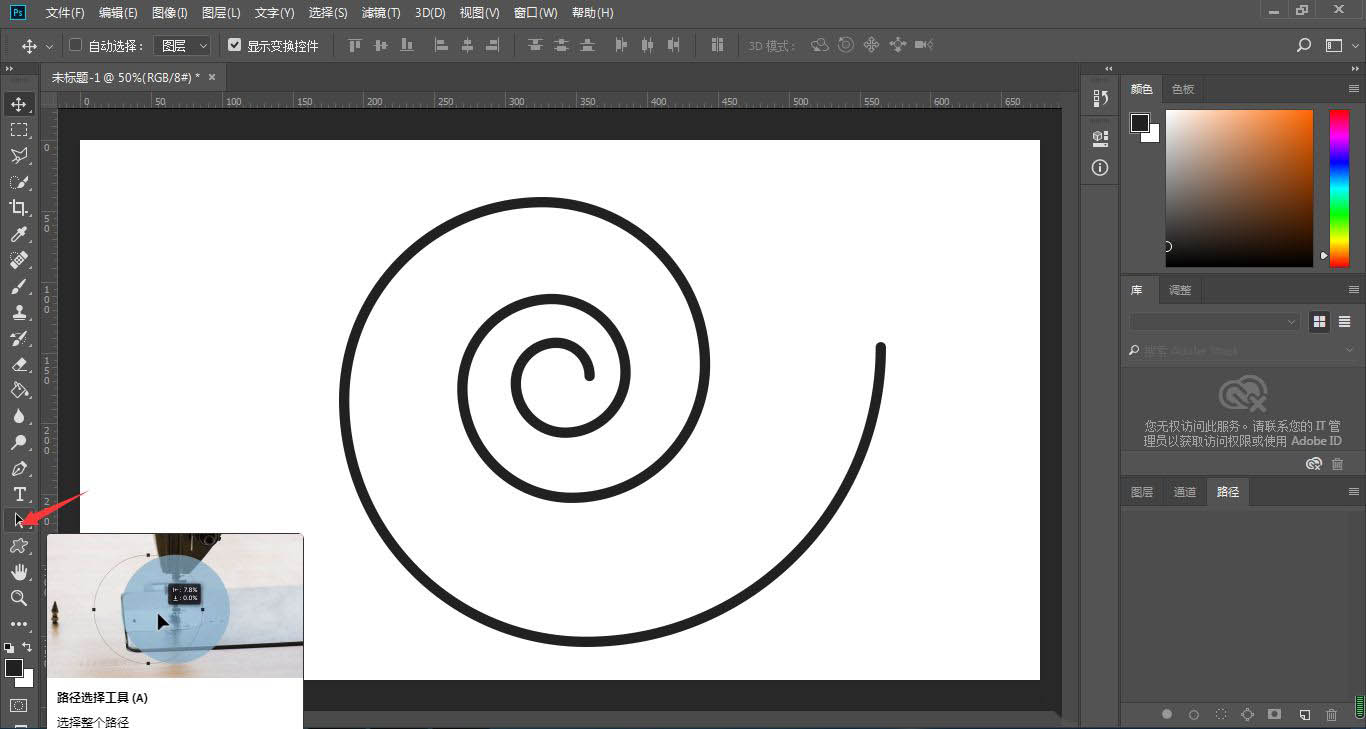Screen dimensions: 1366x729
Task: Select the Rectangular Marquee tool
Action: point(19,130)
